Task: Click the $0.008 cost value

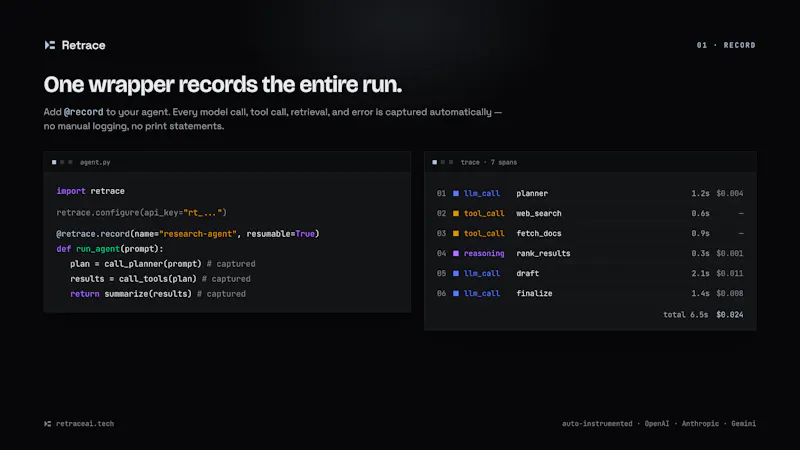Action: 730,293
